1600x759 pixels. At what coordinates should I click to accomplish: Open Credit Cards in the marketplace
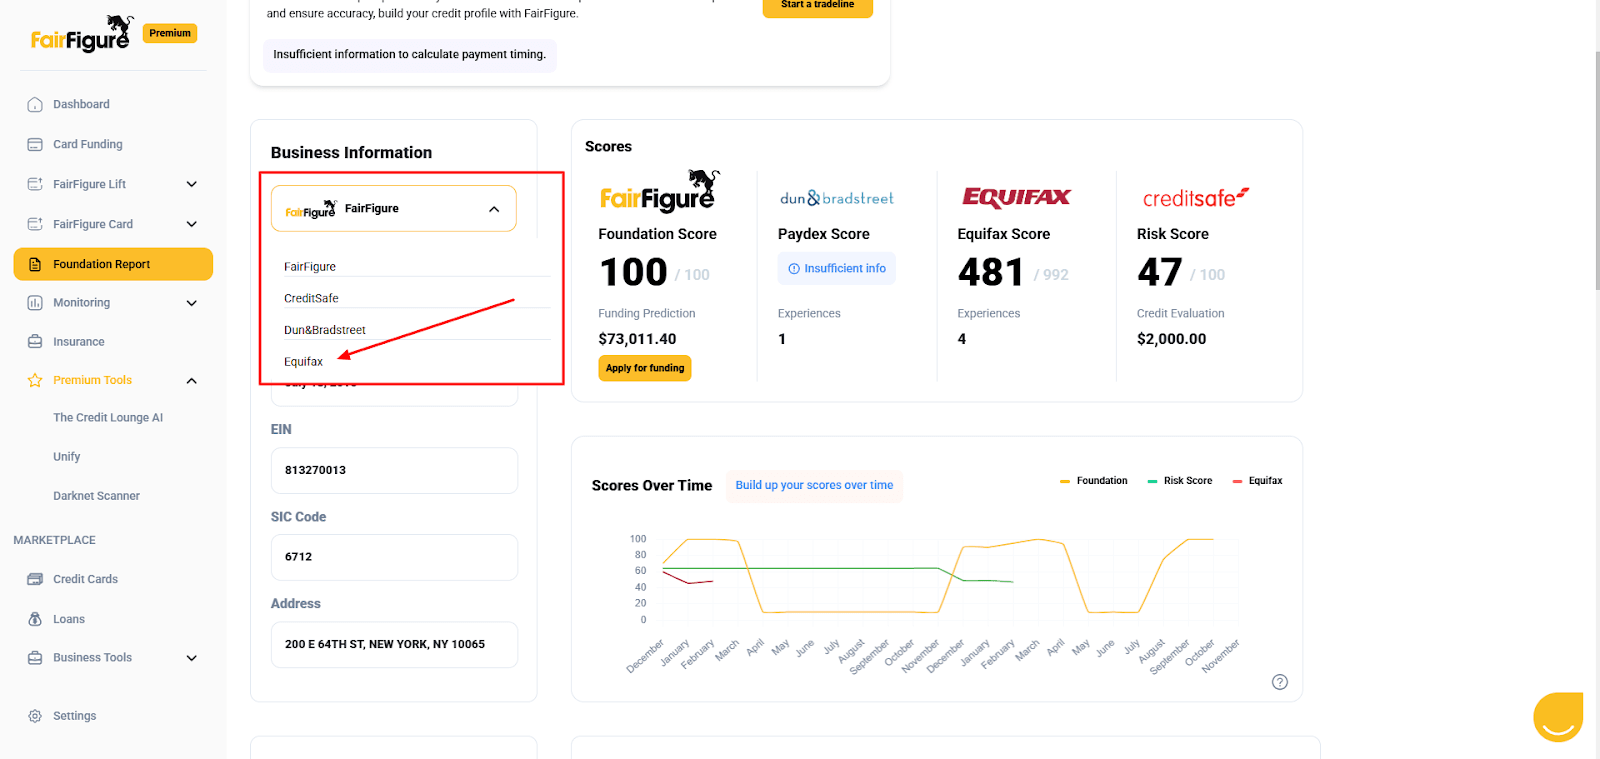[85, 579]
